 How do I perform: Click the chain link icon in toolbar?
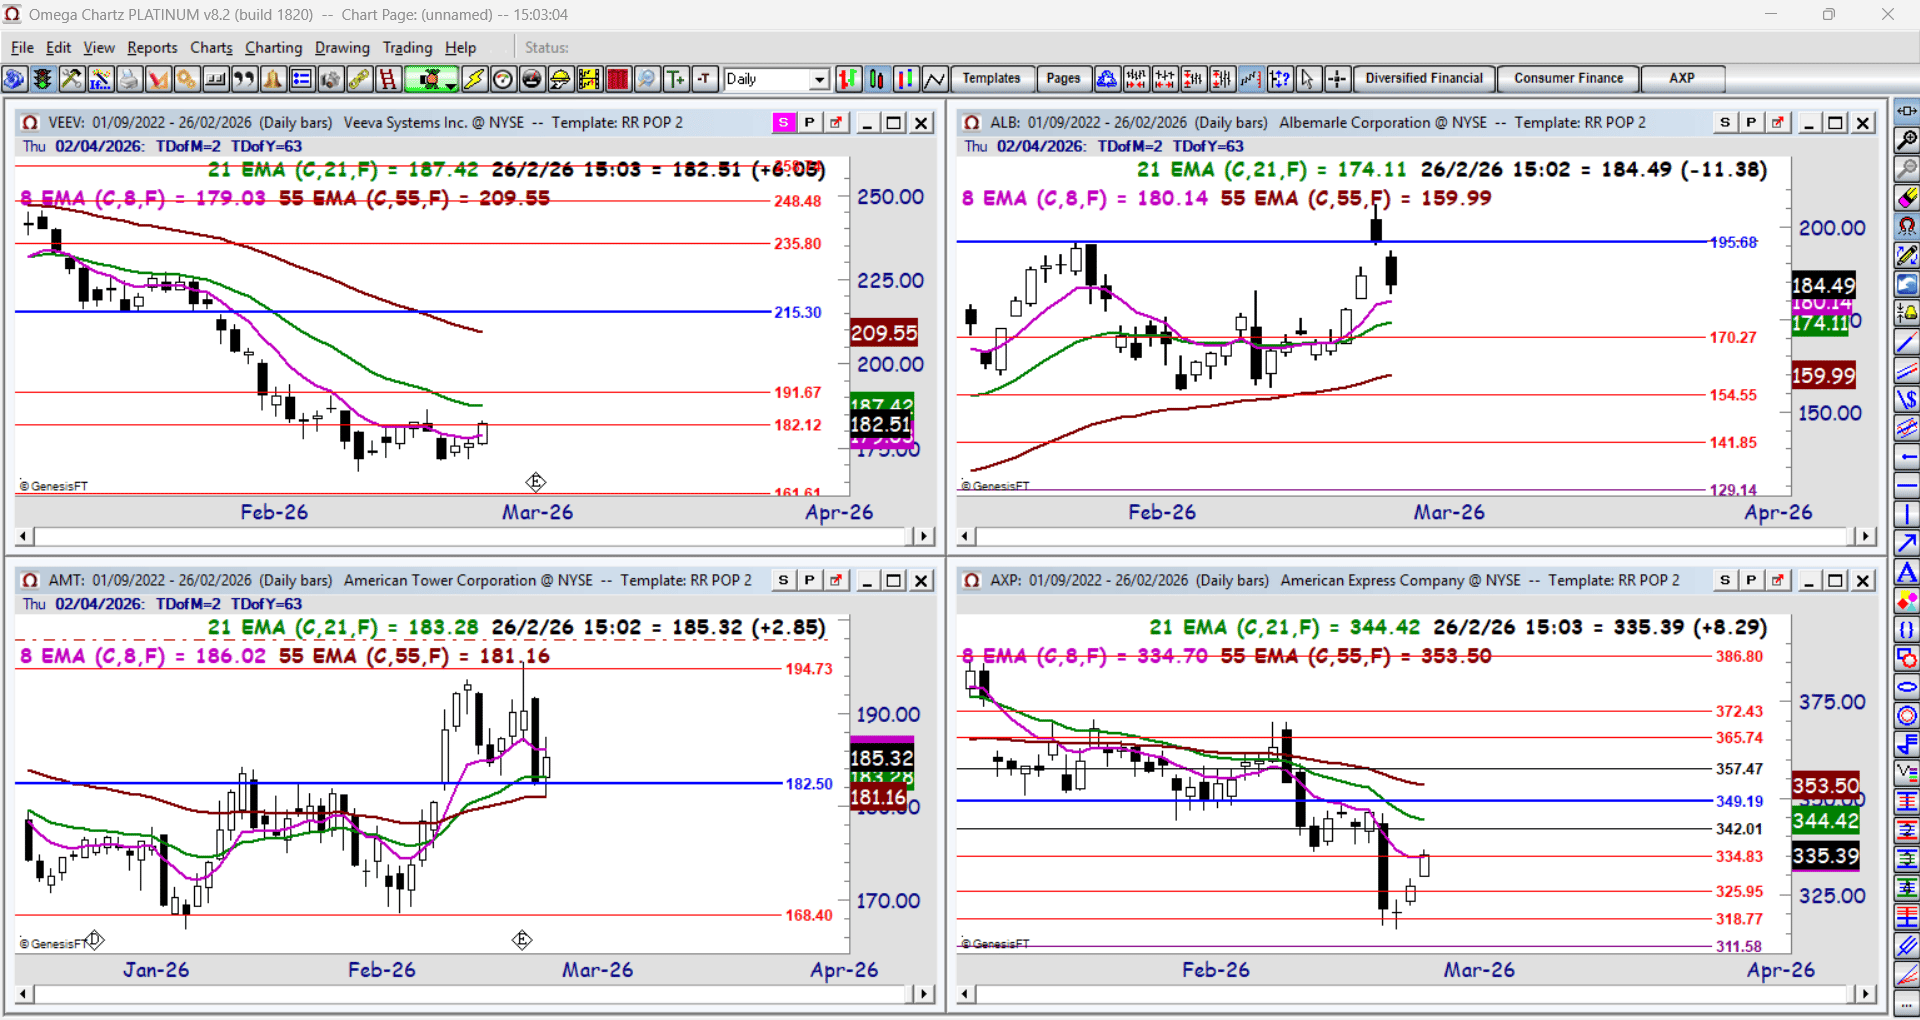point(359,79)
